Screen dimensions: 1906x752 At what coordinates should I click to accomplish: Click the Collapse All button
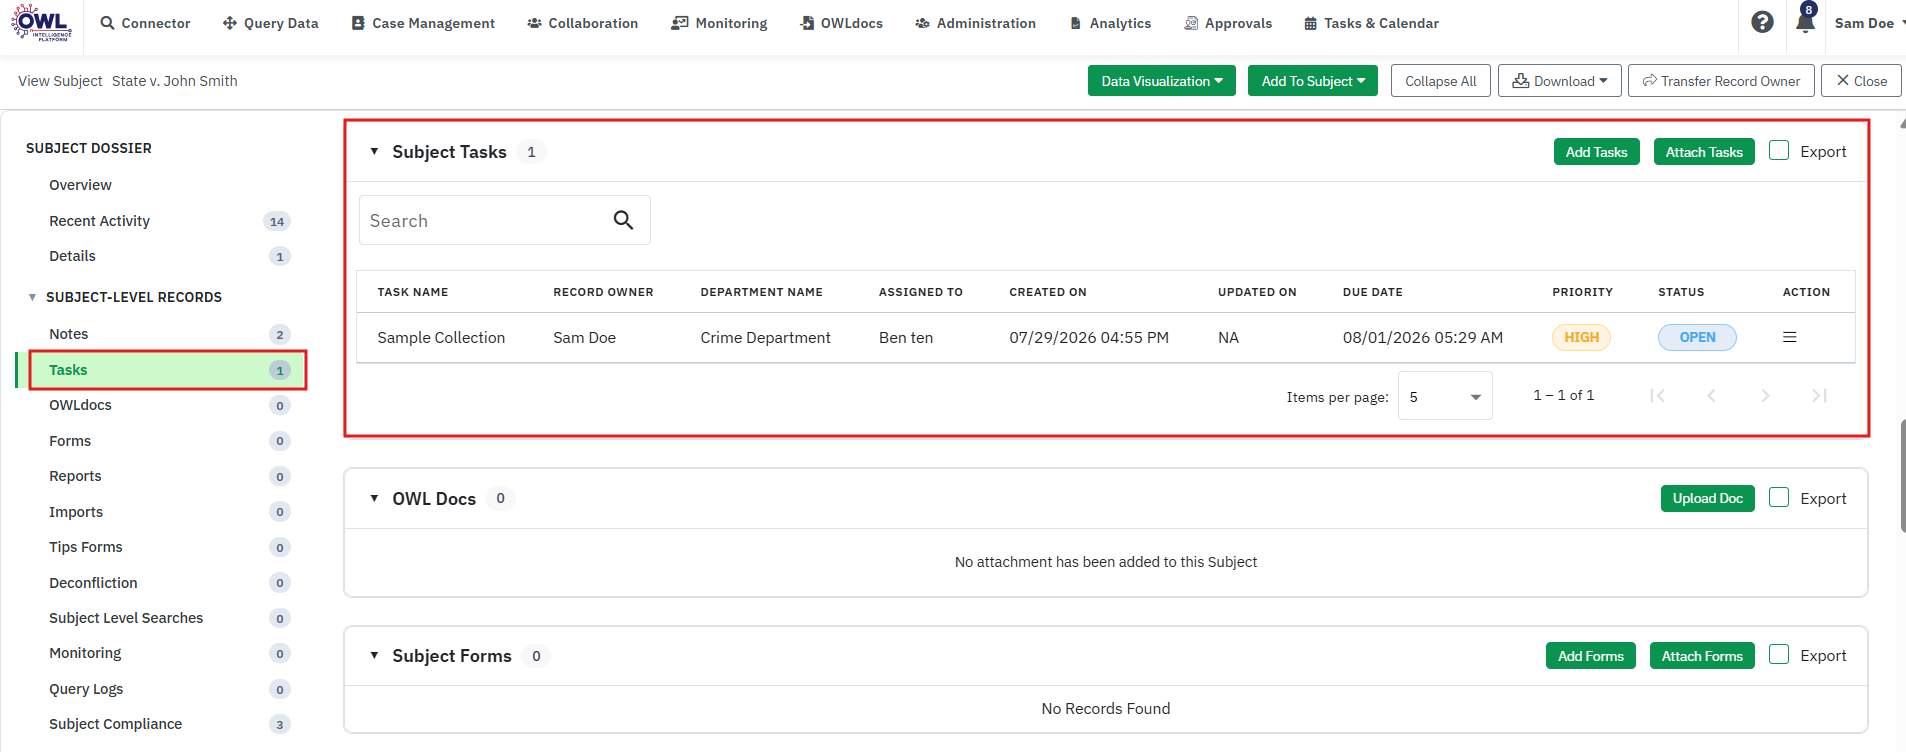(1440, 81)
